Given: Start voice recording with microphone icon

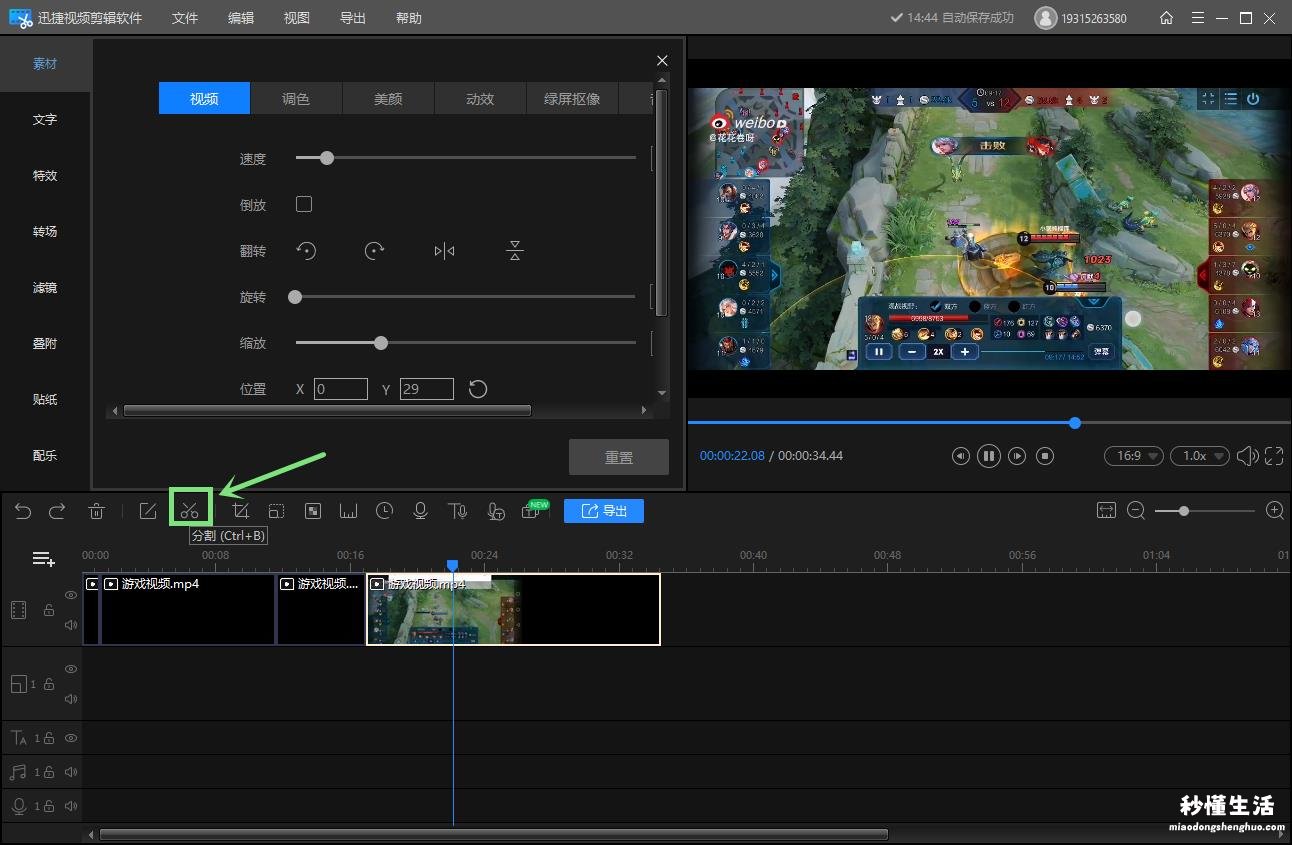Looking at the screenshot, I should 421,511.
